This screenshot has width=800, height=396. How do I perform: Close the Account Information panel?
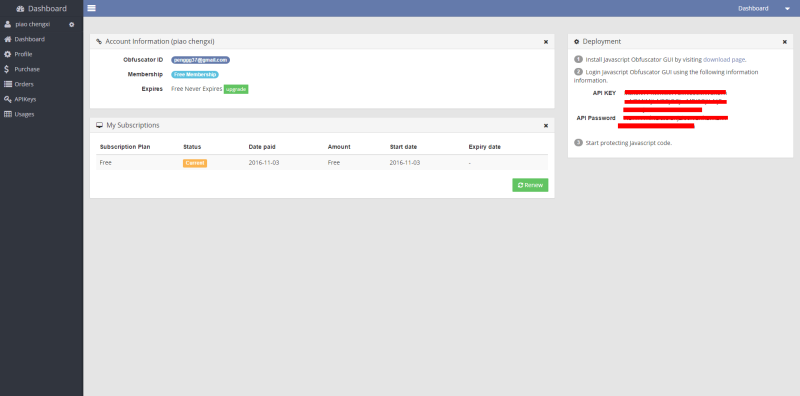click(x=546, y=42)
